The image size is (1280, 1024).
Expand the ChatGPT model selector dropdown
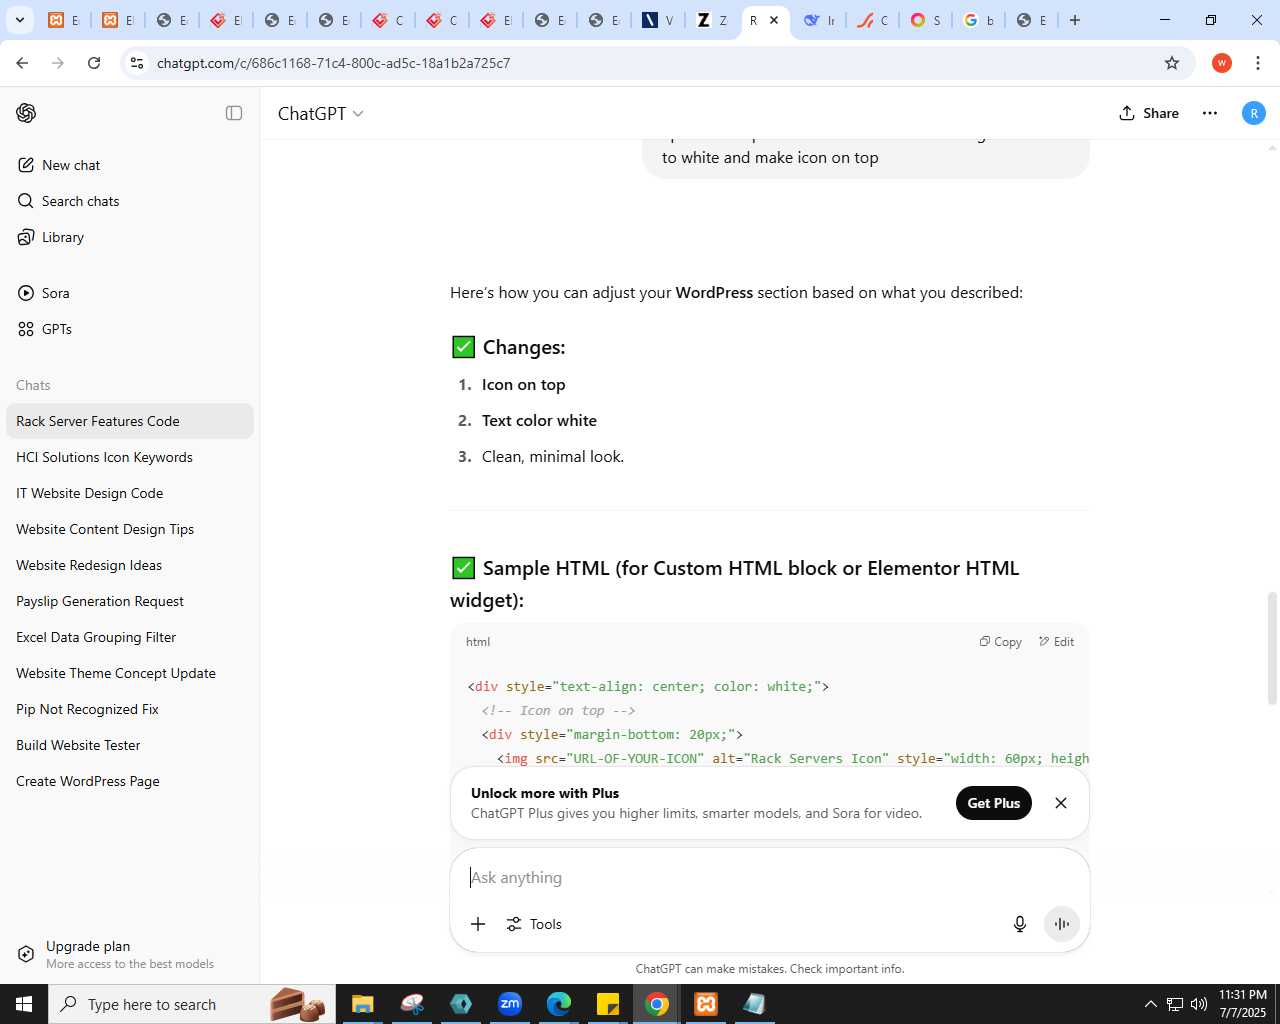point(321,113)
